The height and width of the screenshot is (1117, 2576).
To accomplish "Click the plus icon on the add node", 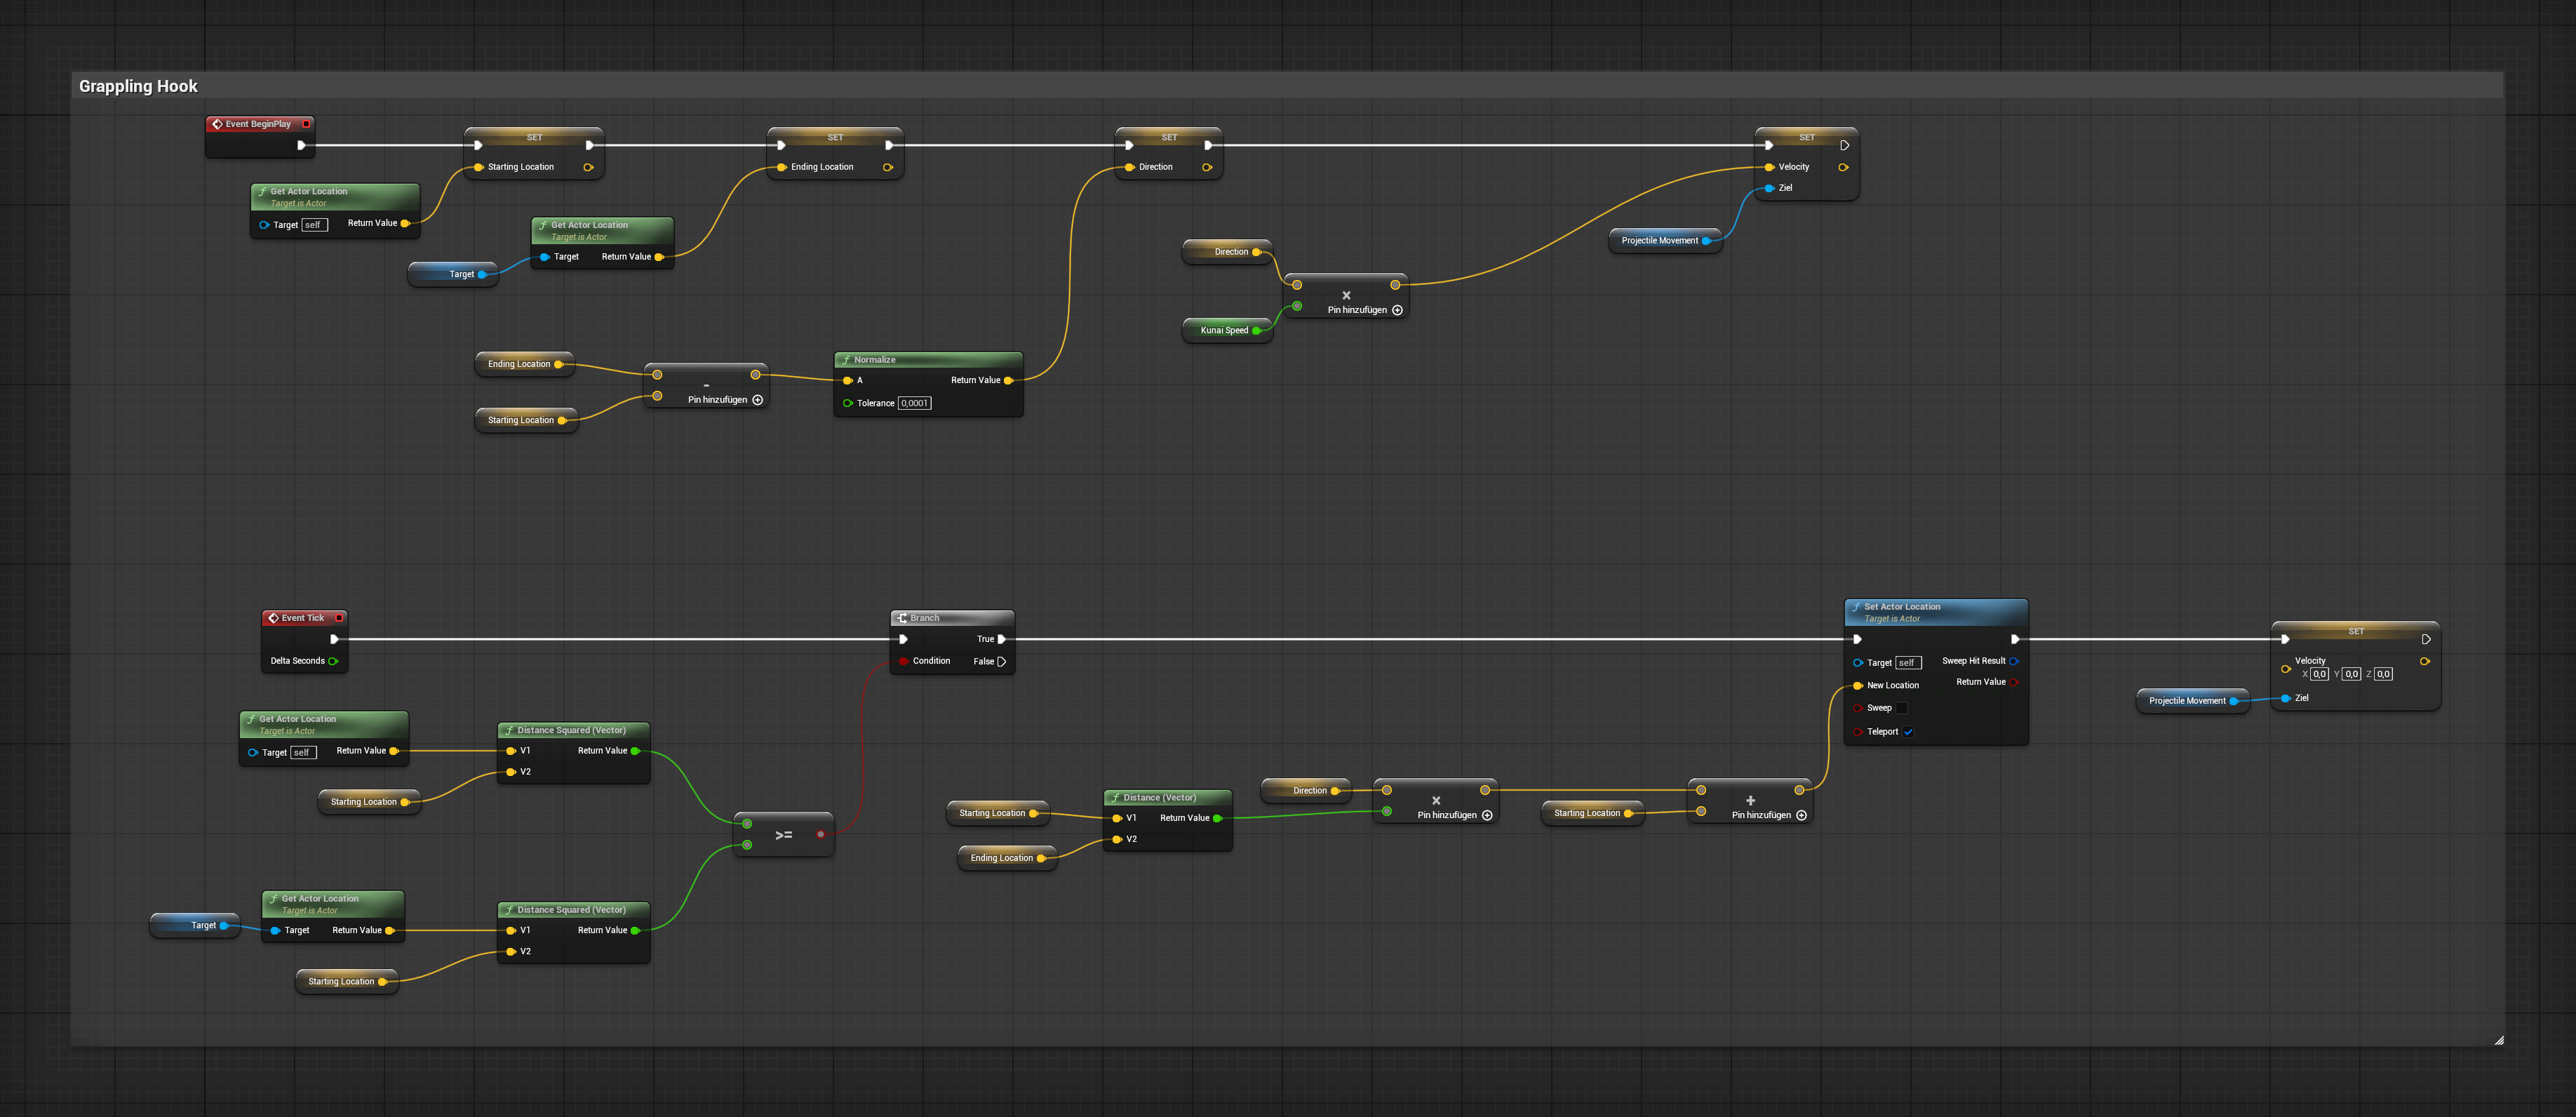I will (x=1802, y=815).
